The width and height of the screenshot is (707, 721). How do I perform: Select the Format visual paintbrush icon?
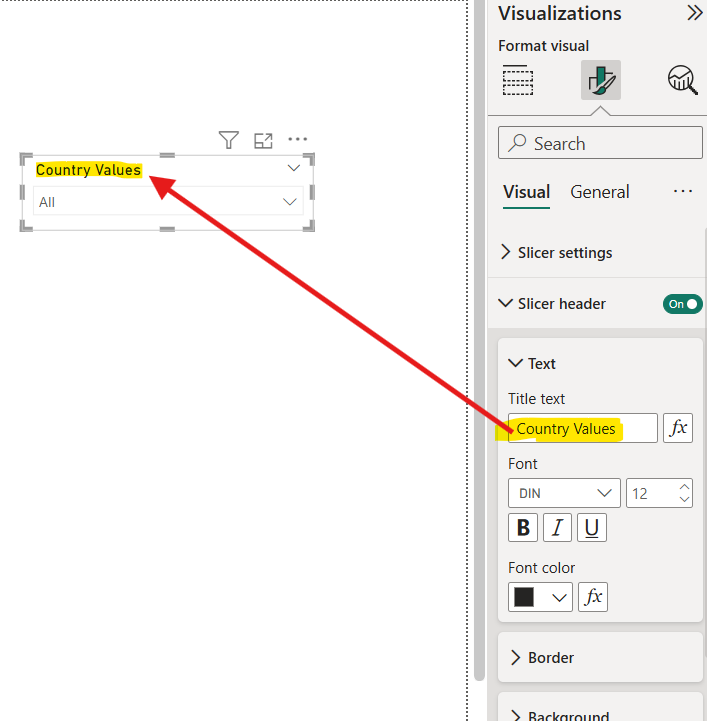click(x=601, y=80)
